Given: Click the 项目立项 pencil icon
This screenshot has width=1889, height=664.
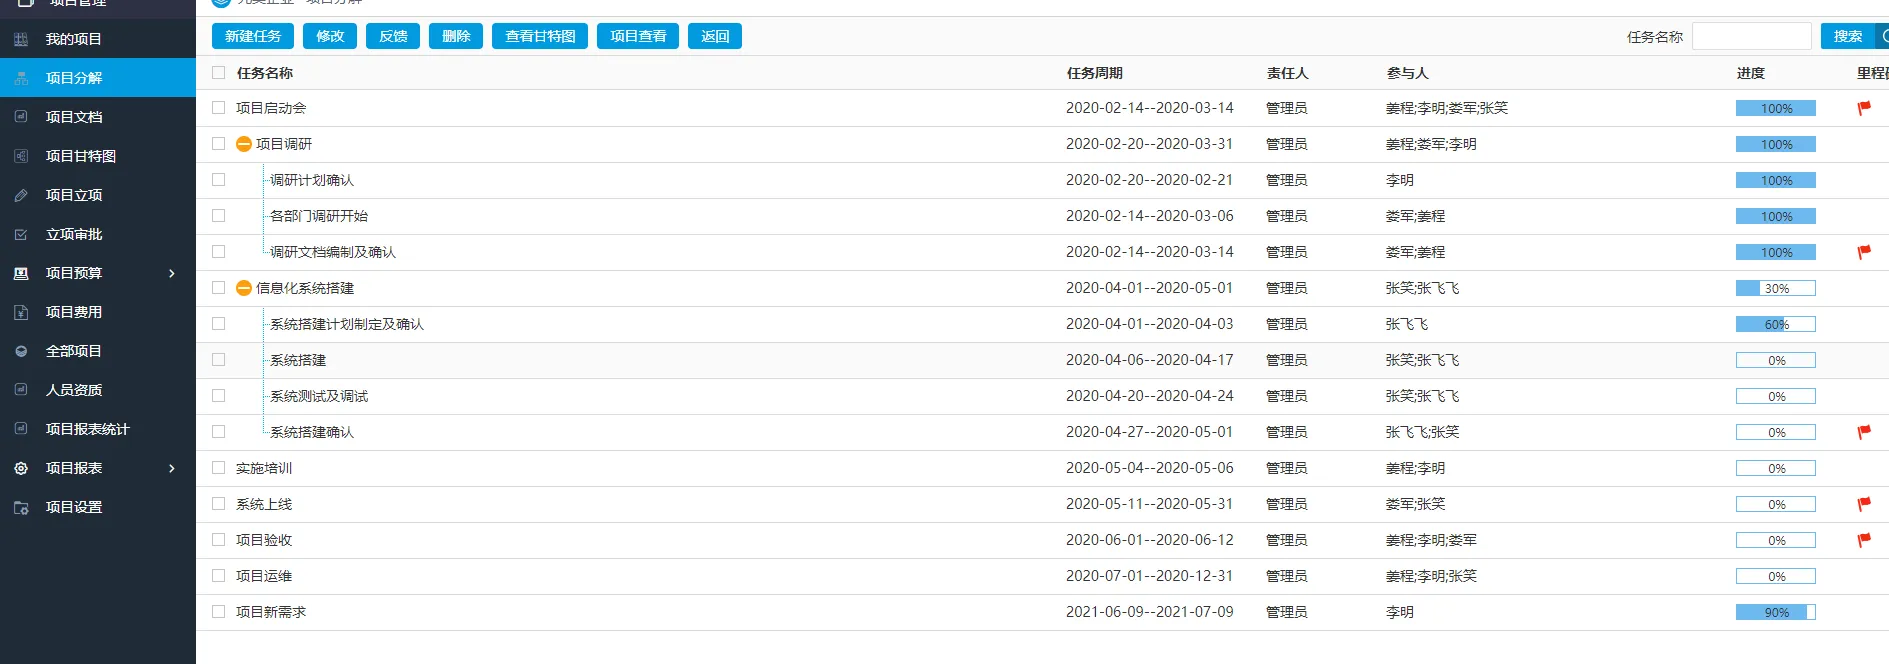Looking at the screenshot, I should tap(21, 195).
